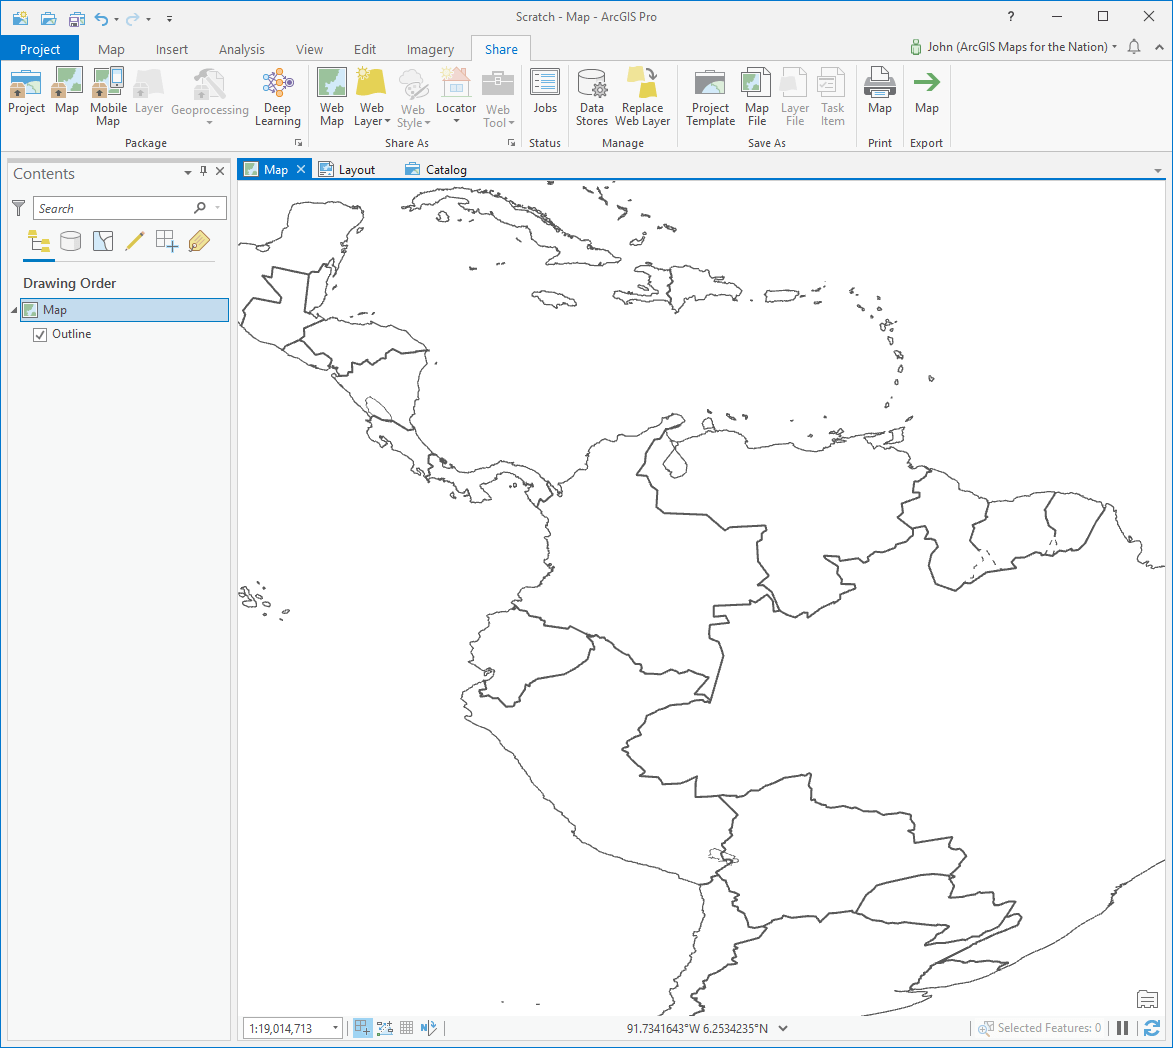Click the Project package icon in ribbon
This screenshot has width=1173, height=1048.
click(x=26, y=84)
